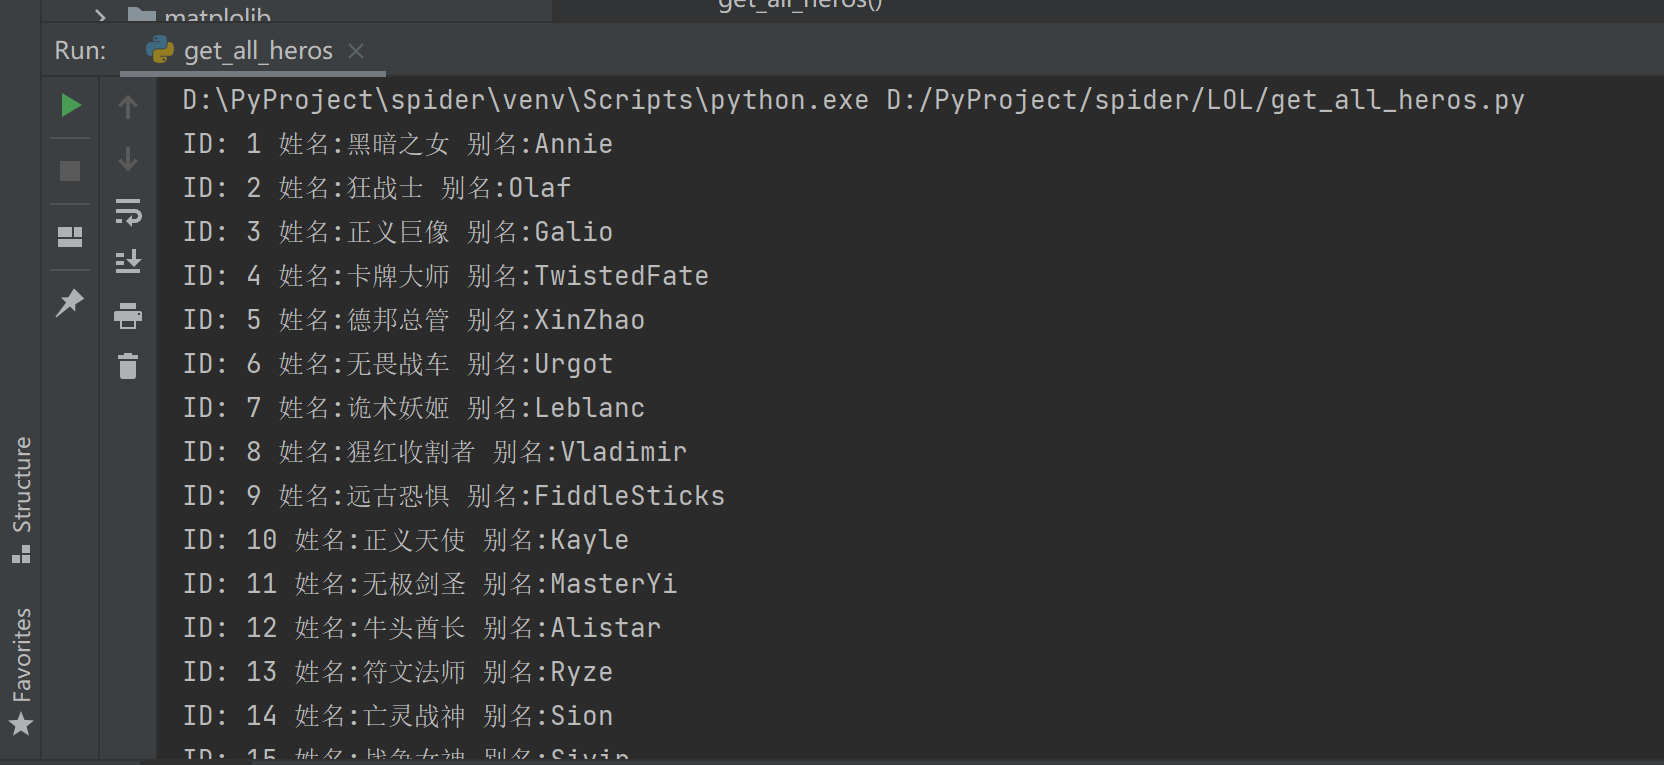Enable scroll to end of output
This screenshot has height=765, width=1664.
tap(128, 261)
